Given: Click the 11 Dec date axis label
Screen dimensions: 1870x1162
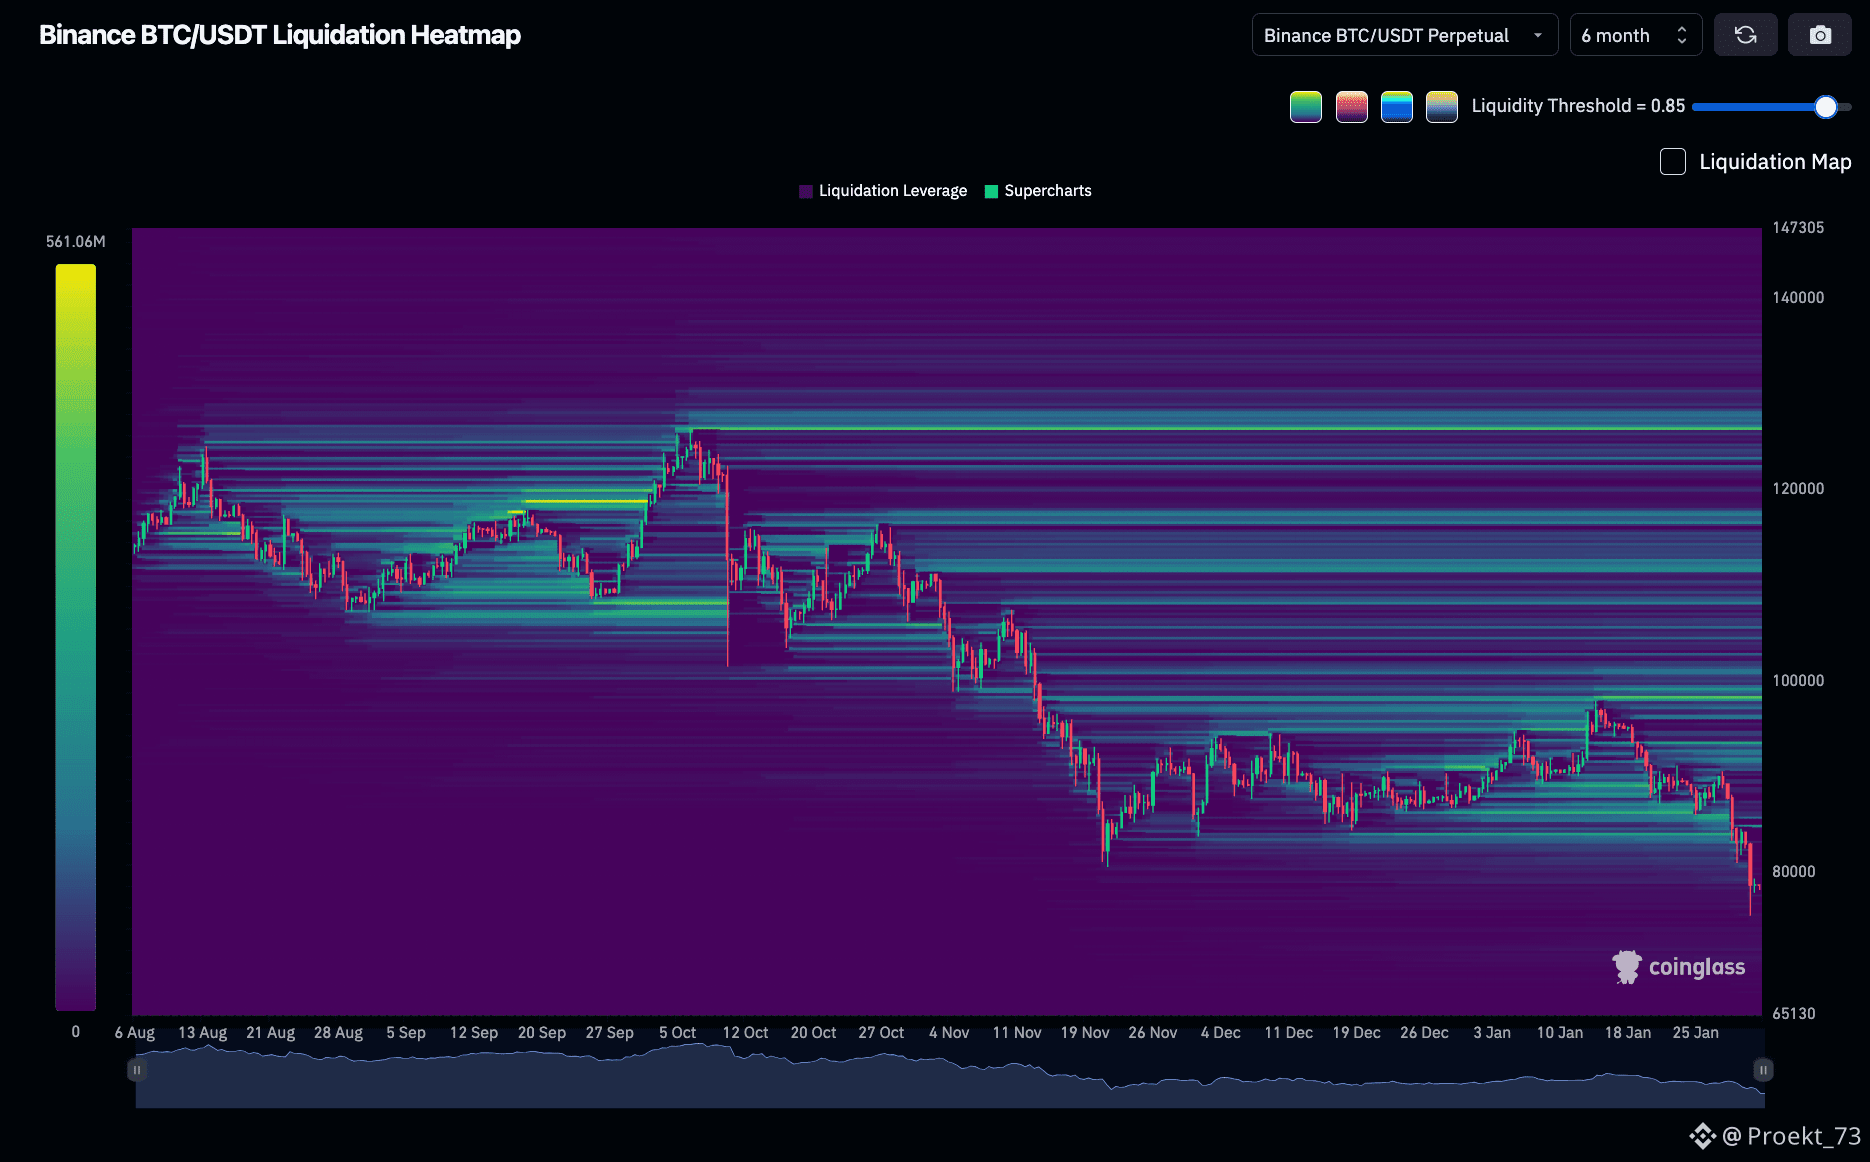Looking at the screenshot, I should (x=1289, y=1033).
